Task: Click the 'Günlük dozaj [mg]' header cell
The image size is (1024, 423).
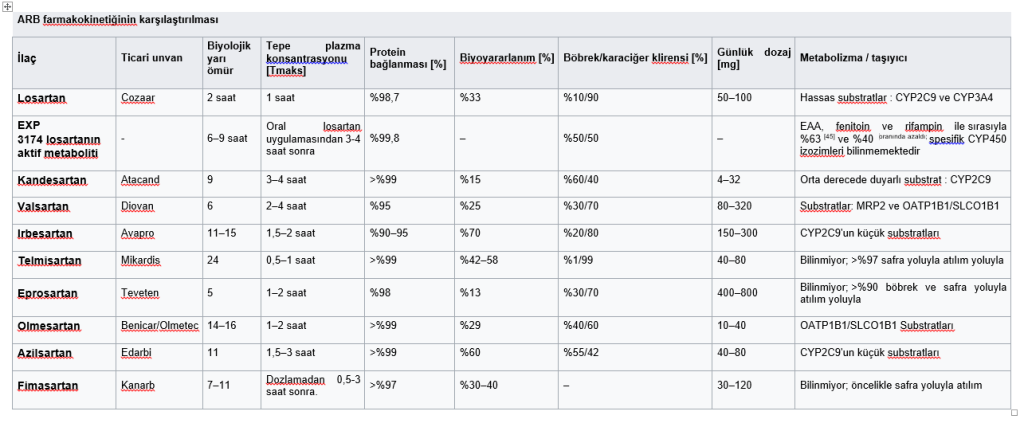Action: coord(753,58)
